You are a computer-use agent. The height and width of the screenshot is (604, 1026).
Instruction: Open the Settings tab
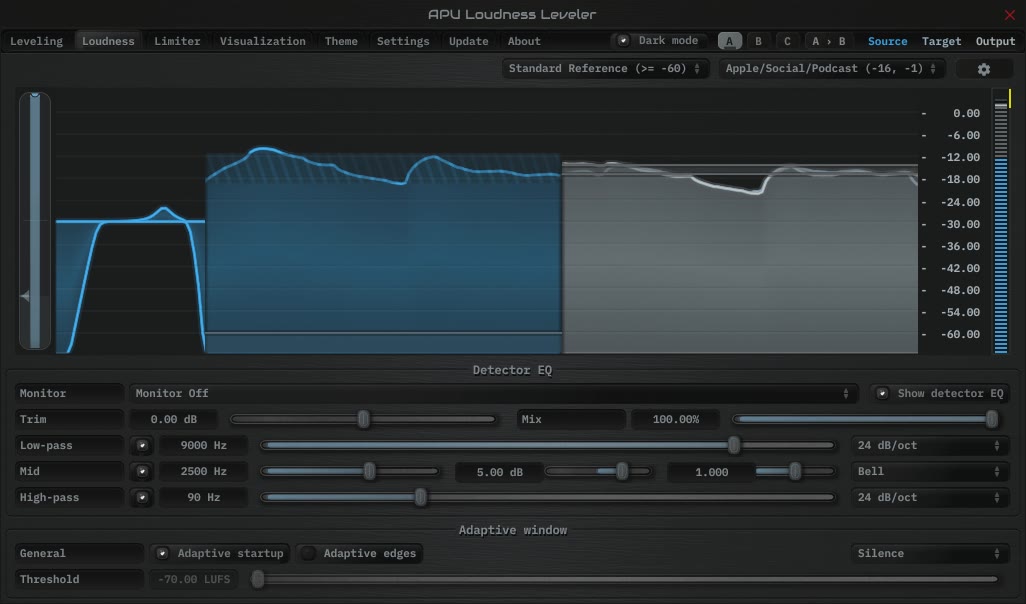click(403, 41)
